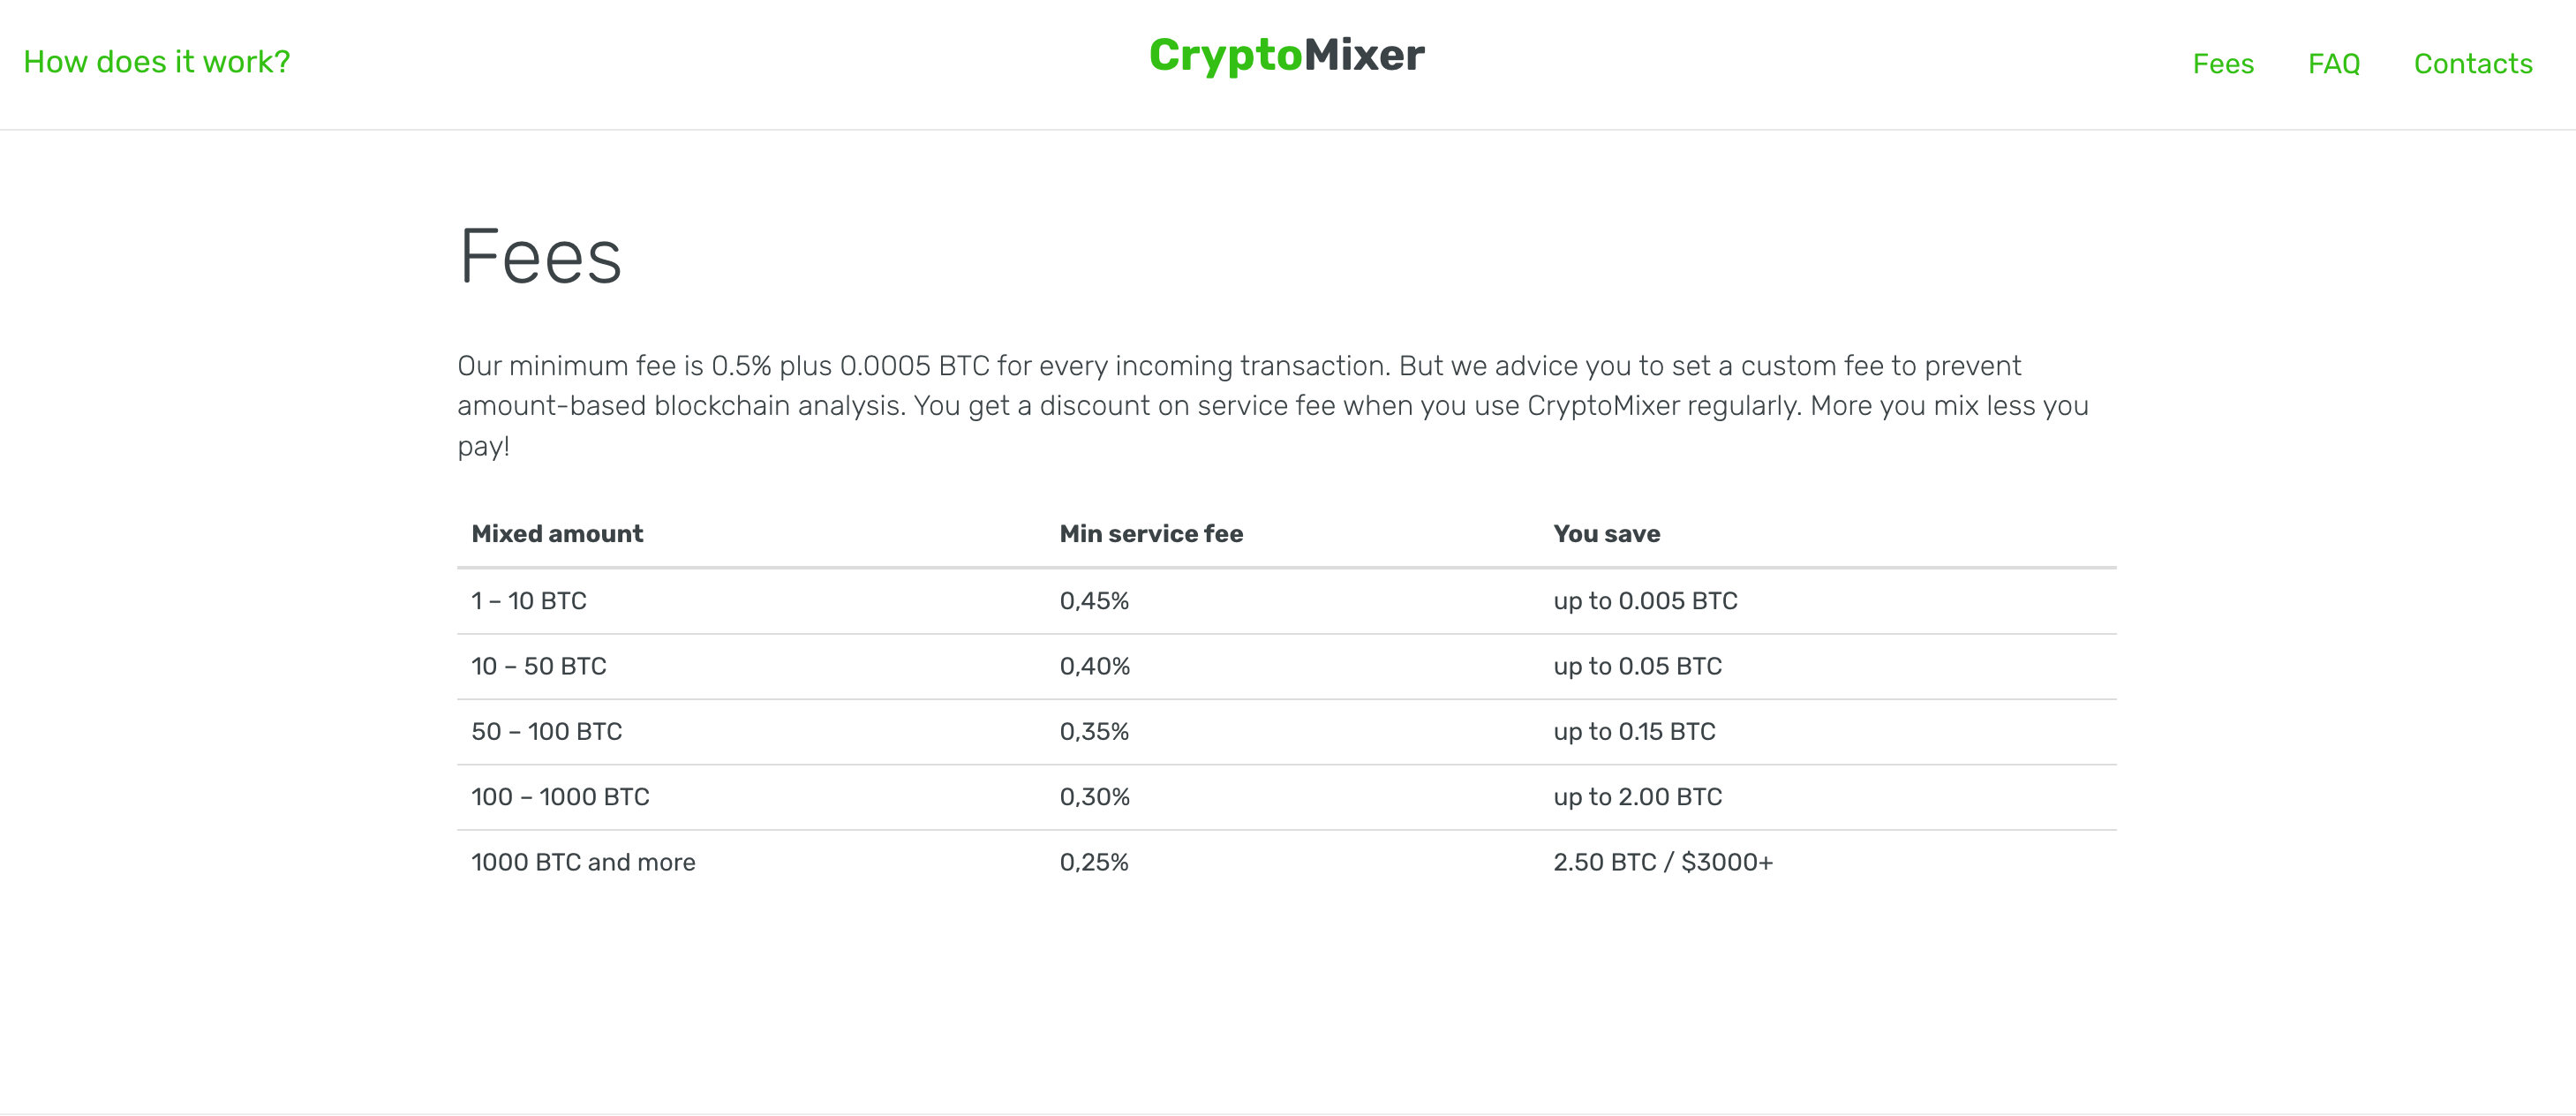
Task: Select the '50 – 100 BTC' table row
Action: (546, 731)
